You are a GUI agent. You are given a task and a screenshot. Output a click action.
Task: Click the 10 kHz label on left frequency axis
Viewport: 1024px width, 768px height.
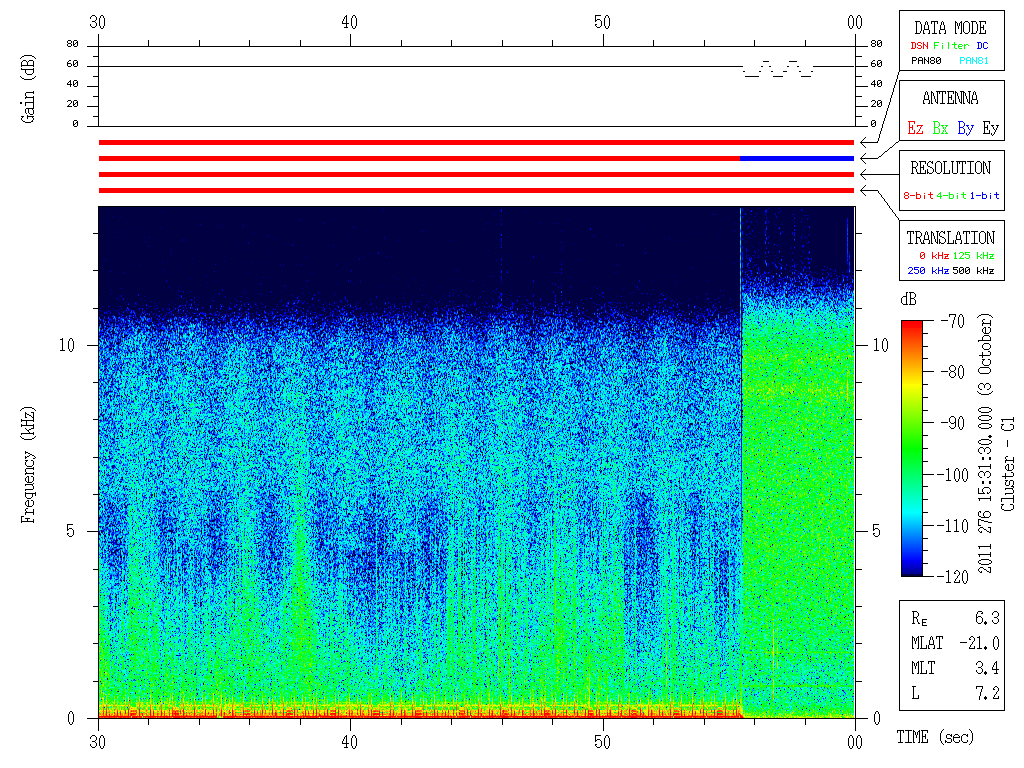67,345
